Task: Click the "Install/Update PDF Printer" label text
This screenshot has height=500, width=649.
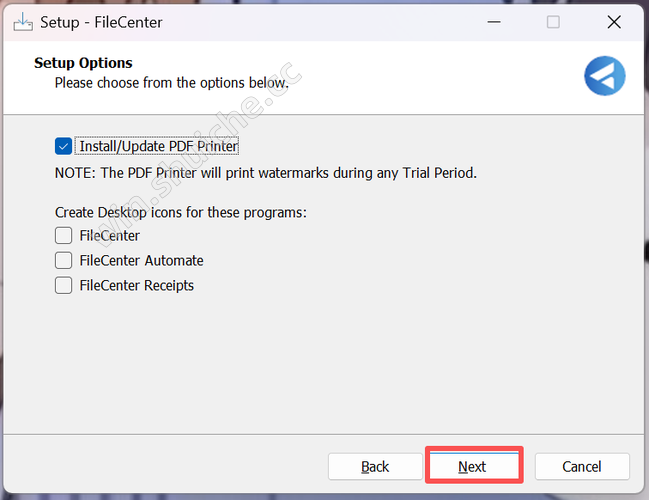Action: pos(158,146)
